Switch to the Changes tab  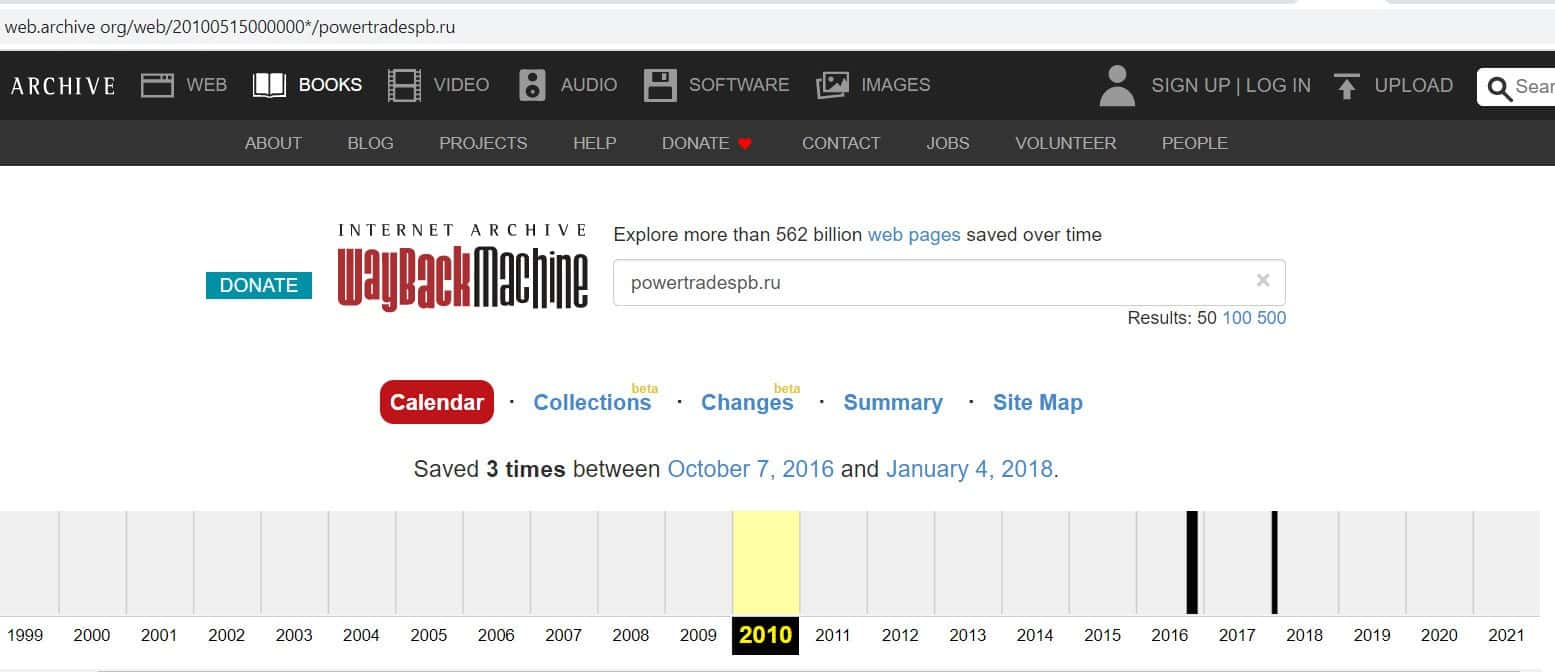[x=747, y=402]
